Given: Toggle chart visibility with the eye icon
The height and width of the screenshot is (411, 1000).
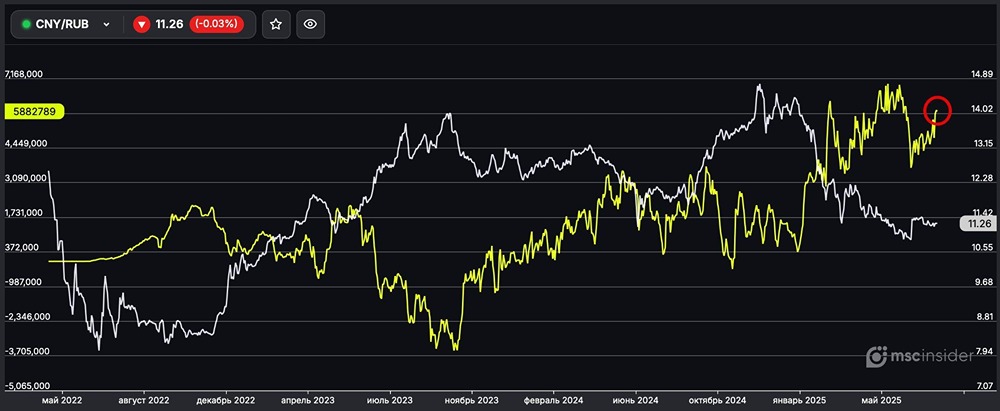Looking at the screenshot, I should tap(311, 24).
